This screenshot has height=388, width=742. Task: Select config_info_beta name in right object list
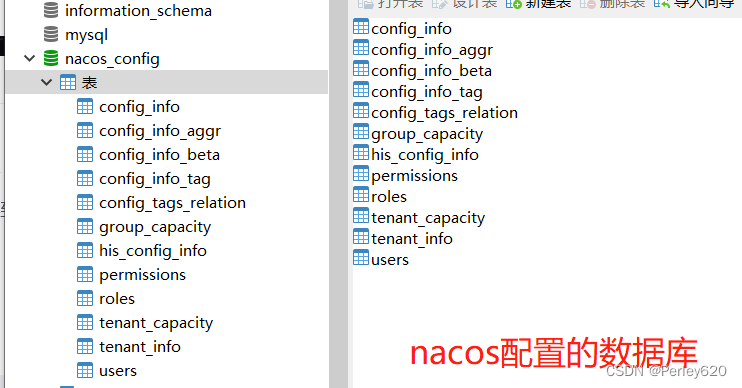432,71
